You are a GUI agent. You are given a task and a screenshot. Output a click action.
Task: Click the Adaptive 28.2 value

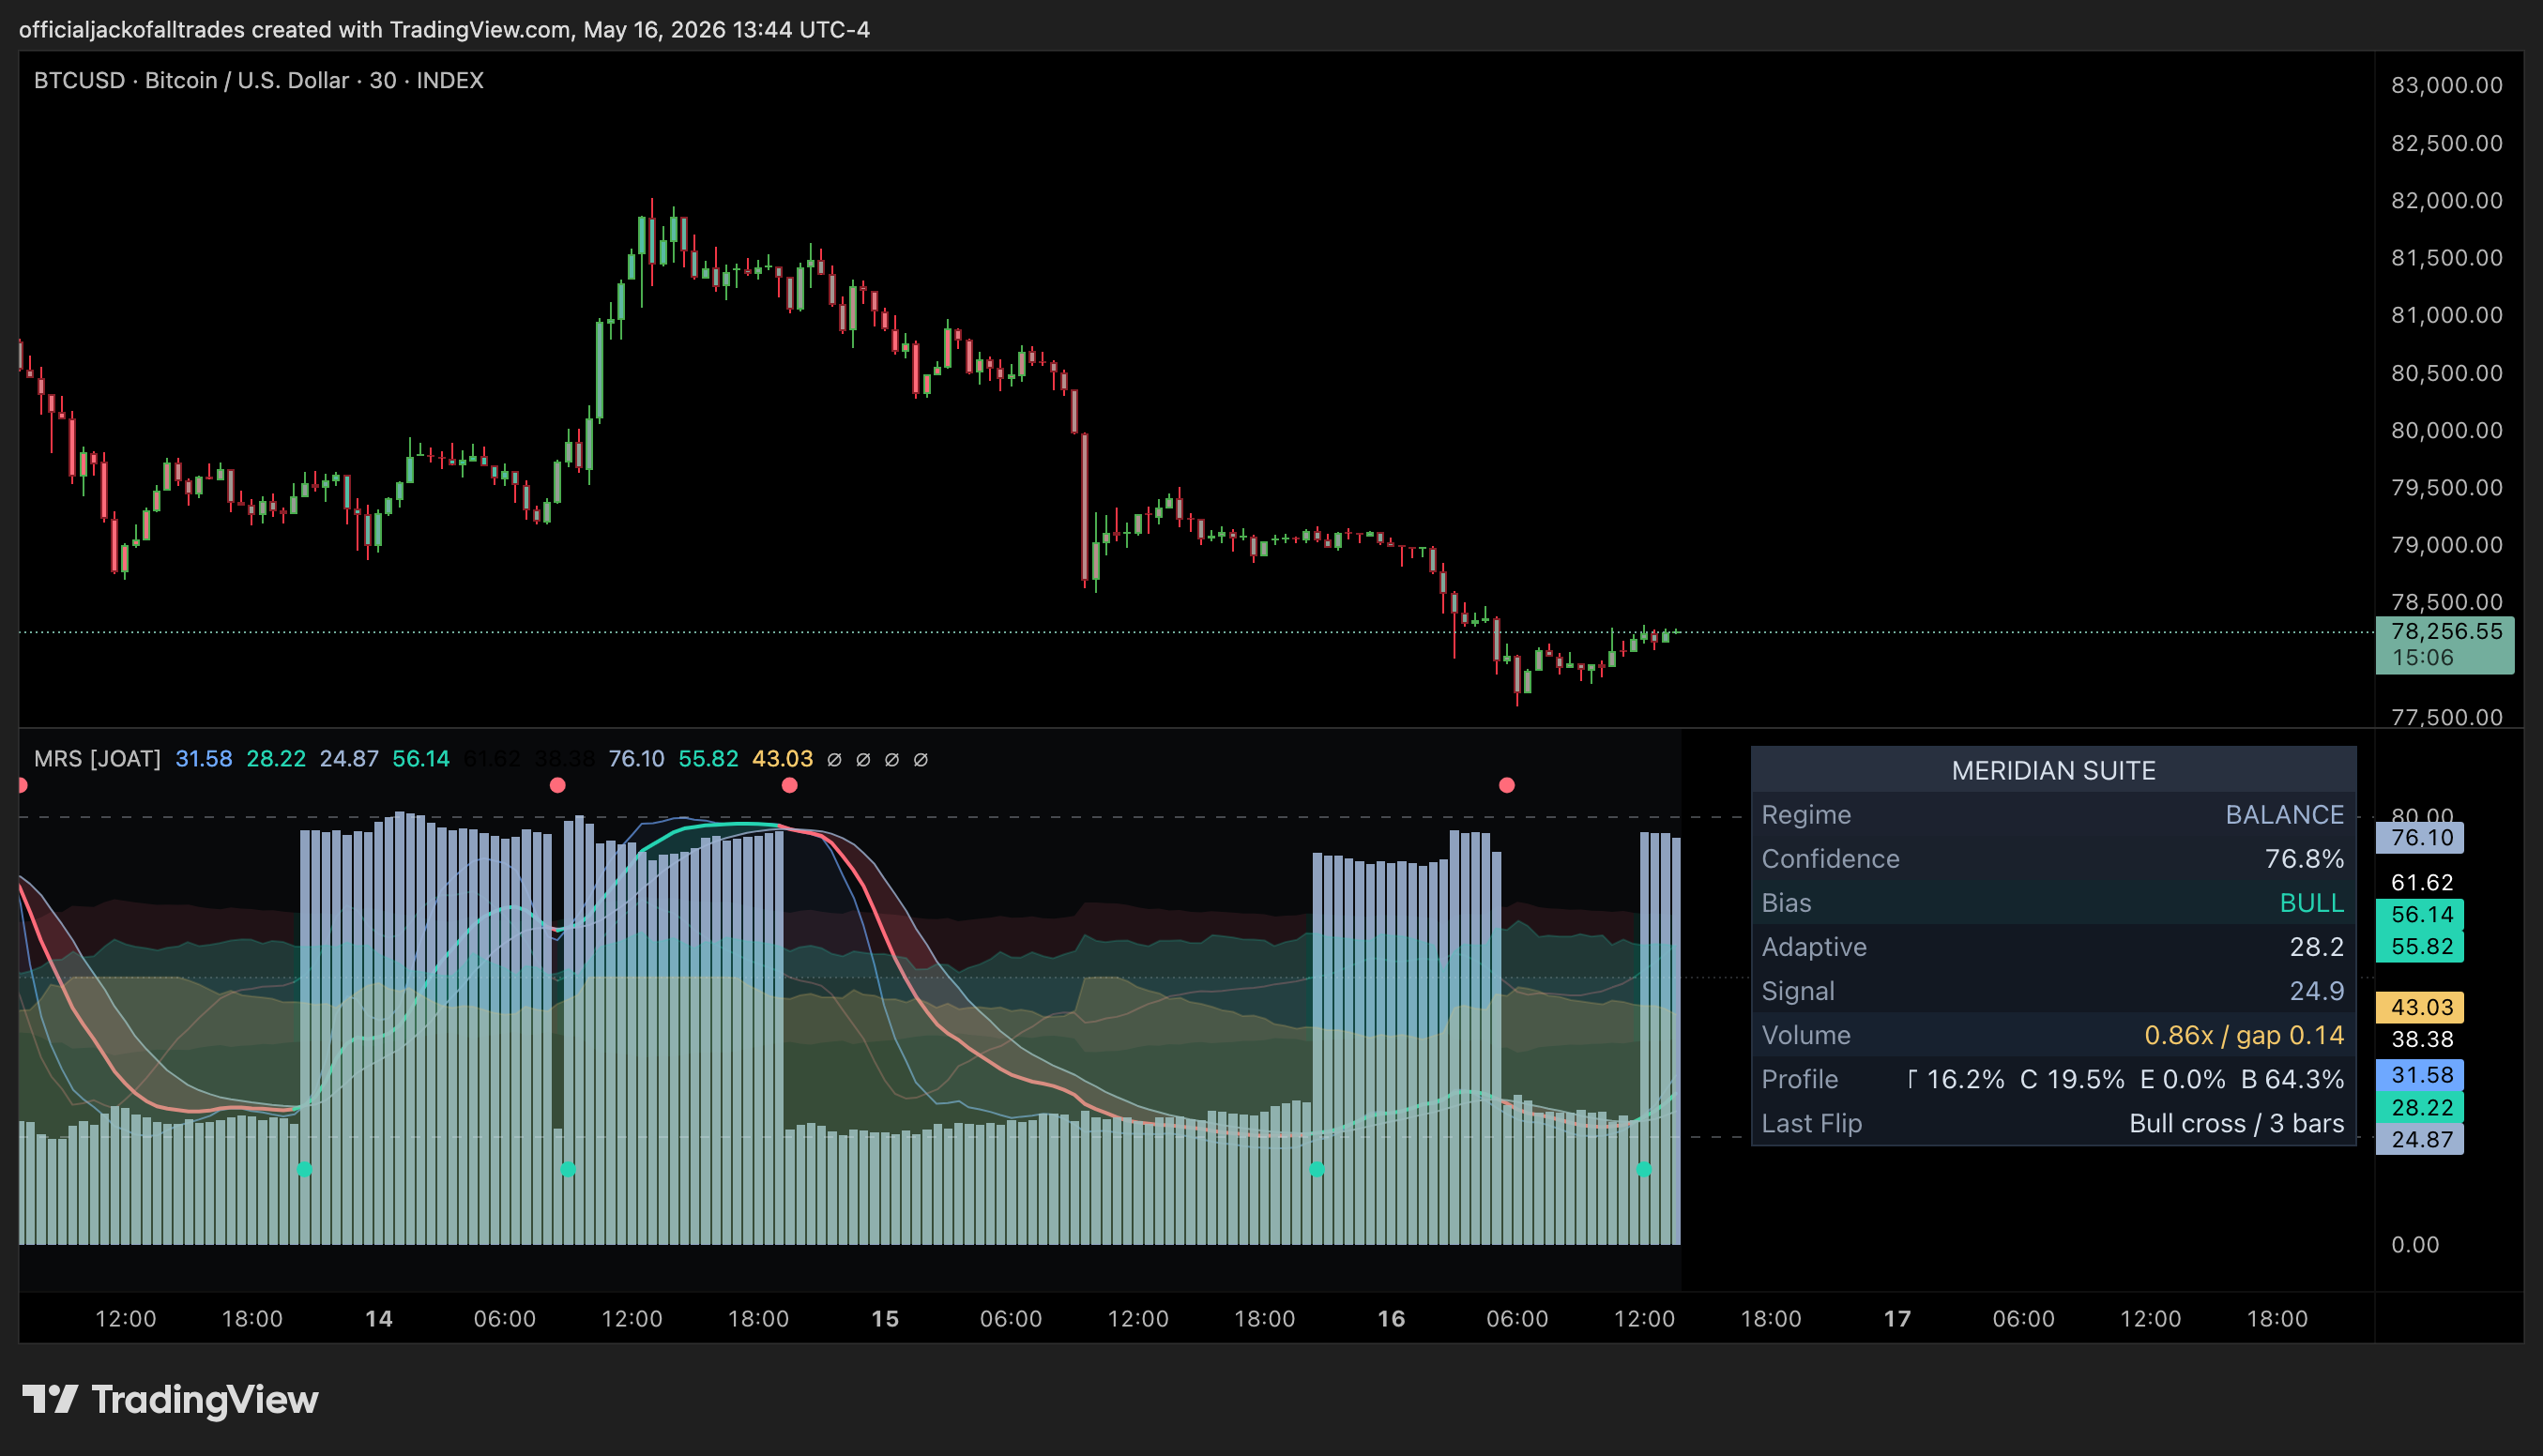pos(2317,946)
